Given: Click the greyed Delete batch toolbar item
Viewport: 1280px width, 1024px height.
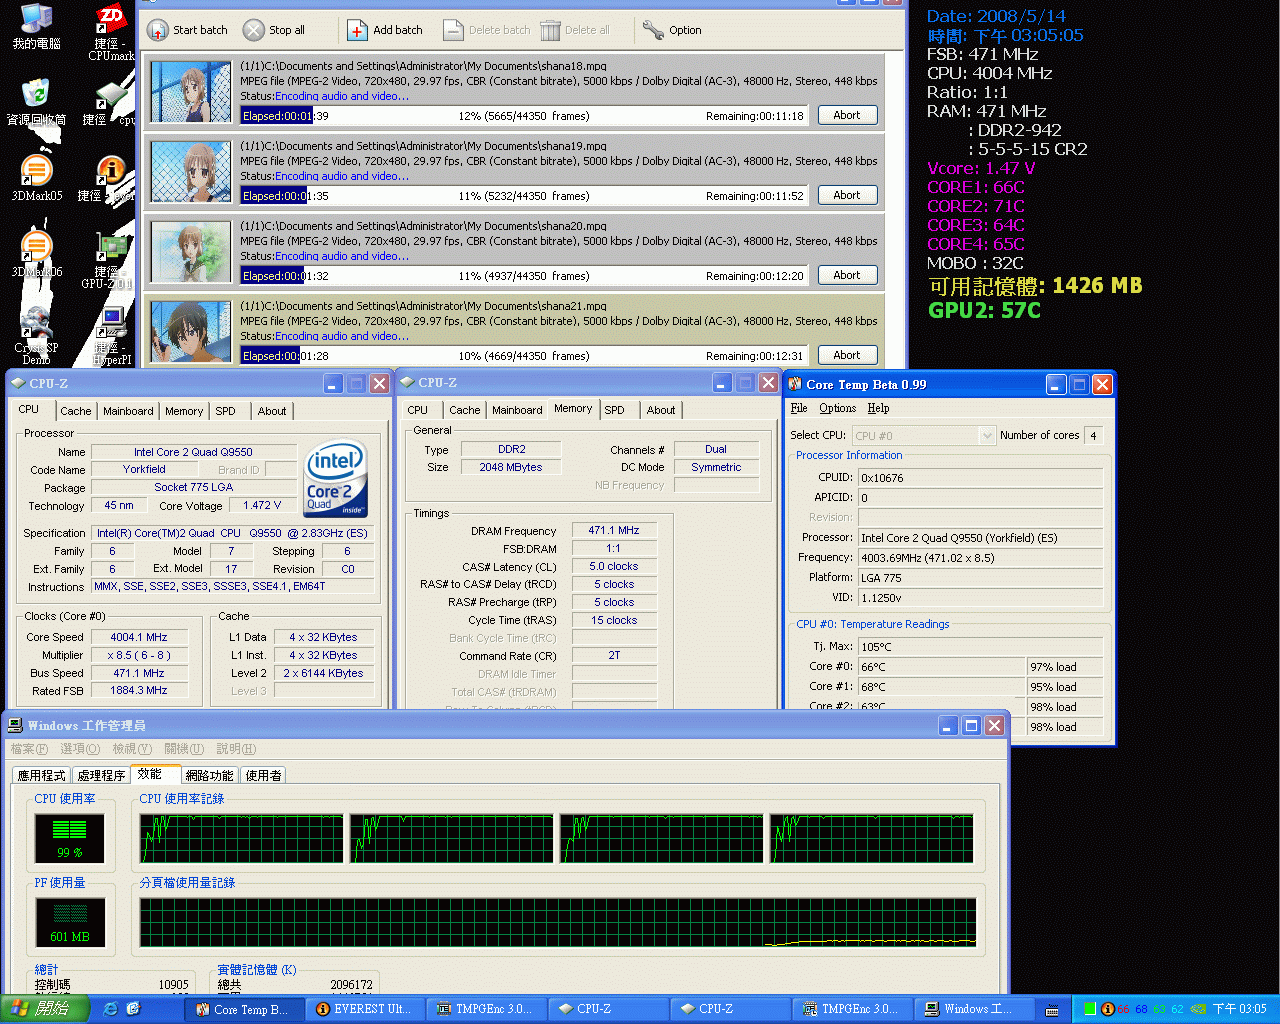Looking at the screenshot, I should 487,30.
